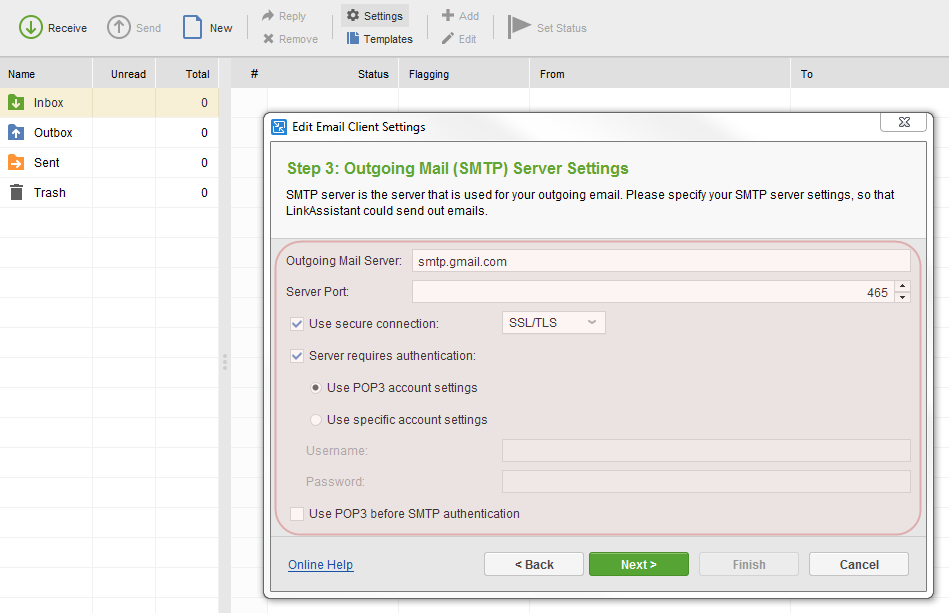Image resolution: width=949 pixels, height=613 pixels.
Task: Sort messages by To column
Action: tap(870, 74)
